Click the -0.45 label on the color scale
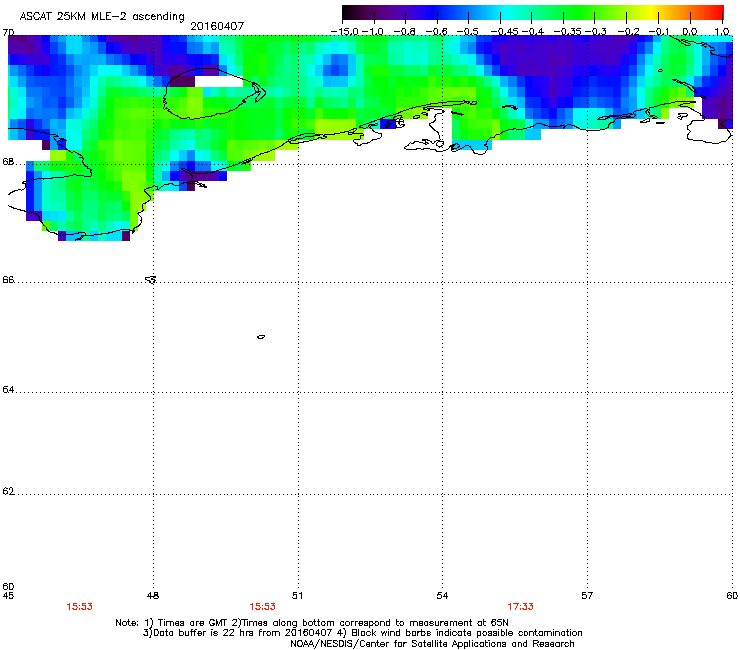740x650 pixels. pos(505,31)
